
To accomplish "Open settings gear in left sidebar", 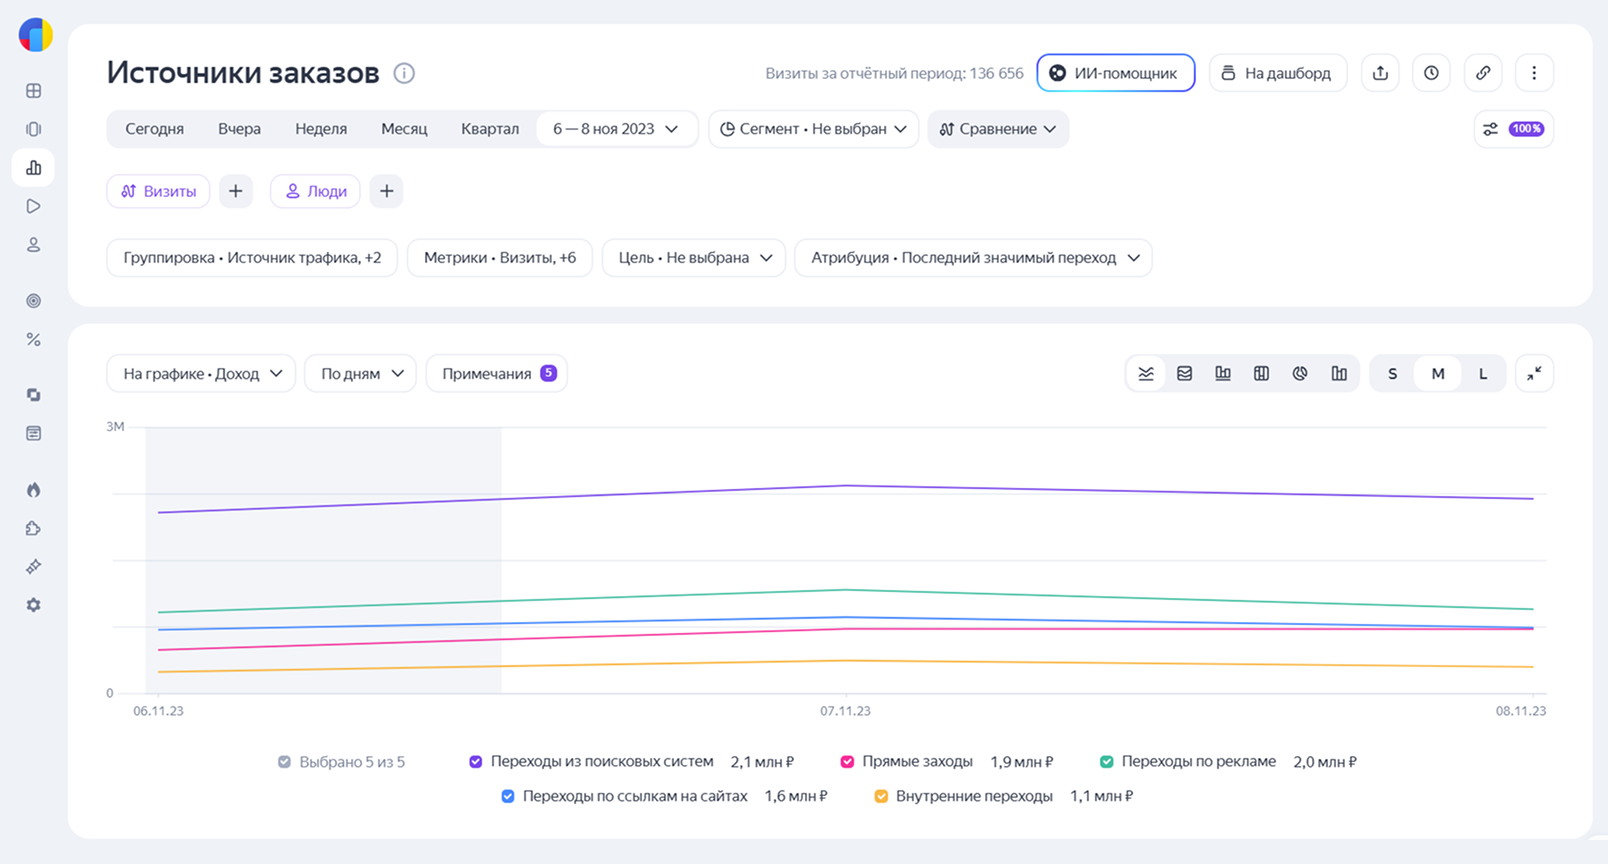I will tap(34, 605).
